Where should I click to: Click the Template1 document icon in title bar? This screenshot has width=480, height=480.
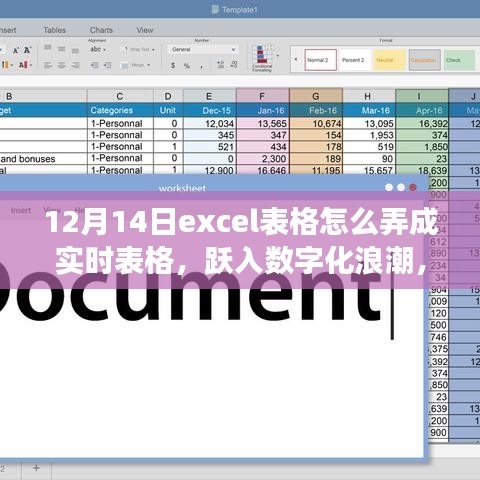tap(215, 9)
